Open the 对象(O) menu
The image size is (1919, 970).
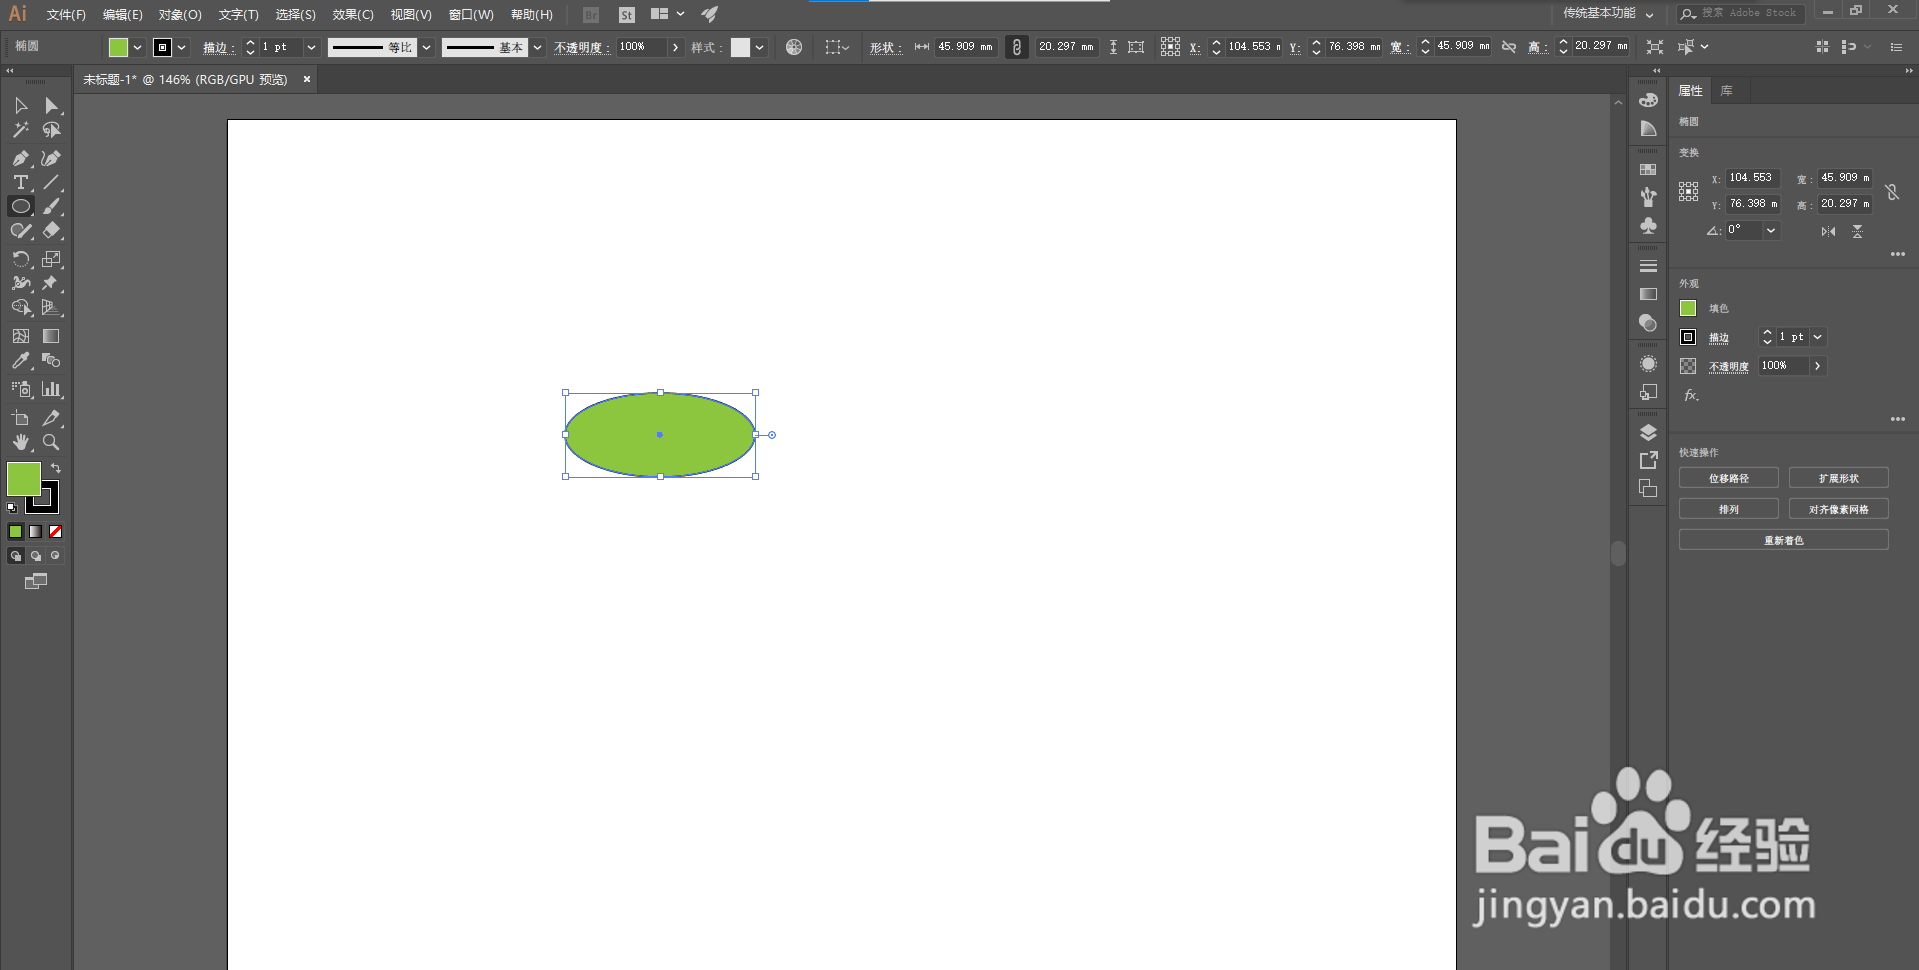pos(180,14)
